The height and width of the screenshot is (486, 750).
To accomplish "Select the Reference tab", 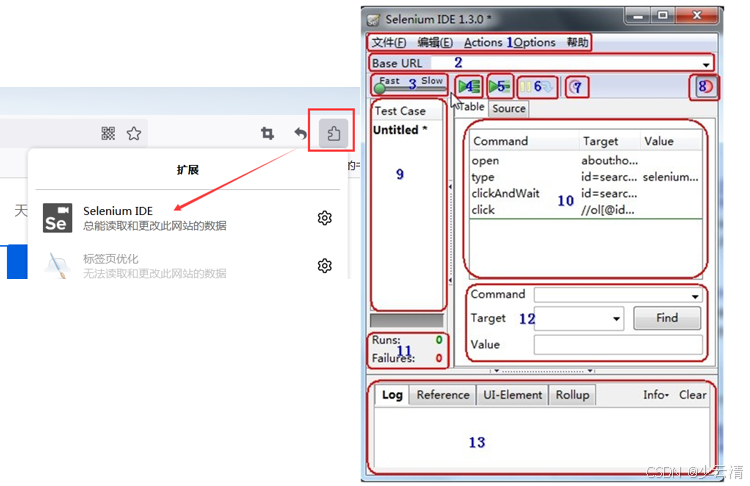I will click(442, 395).
